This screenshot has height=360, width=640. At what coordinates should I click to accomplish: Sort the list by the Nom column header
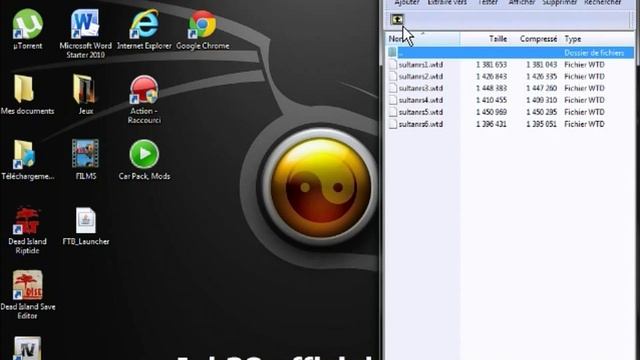click(423, 39)
